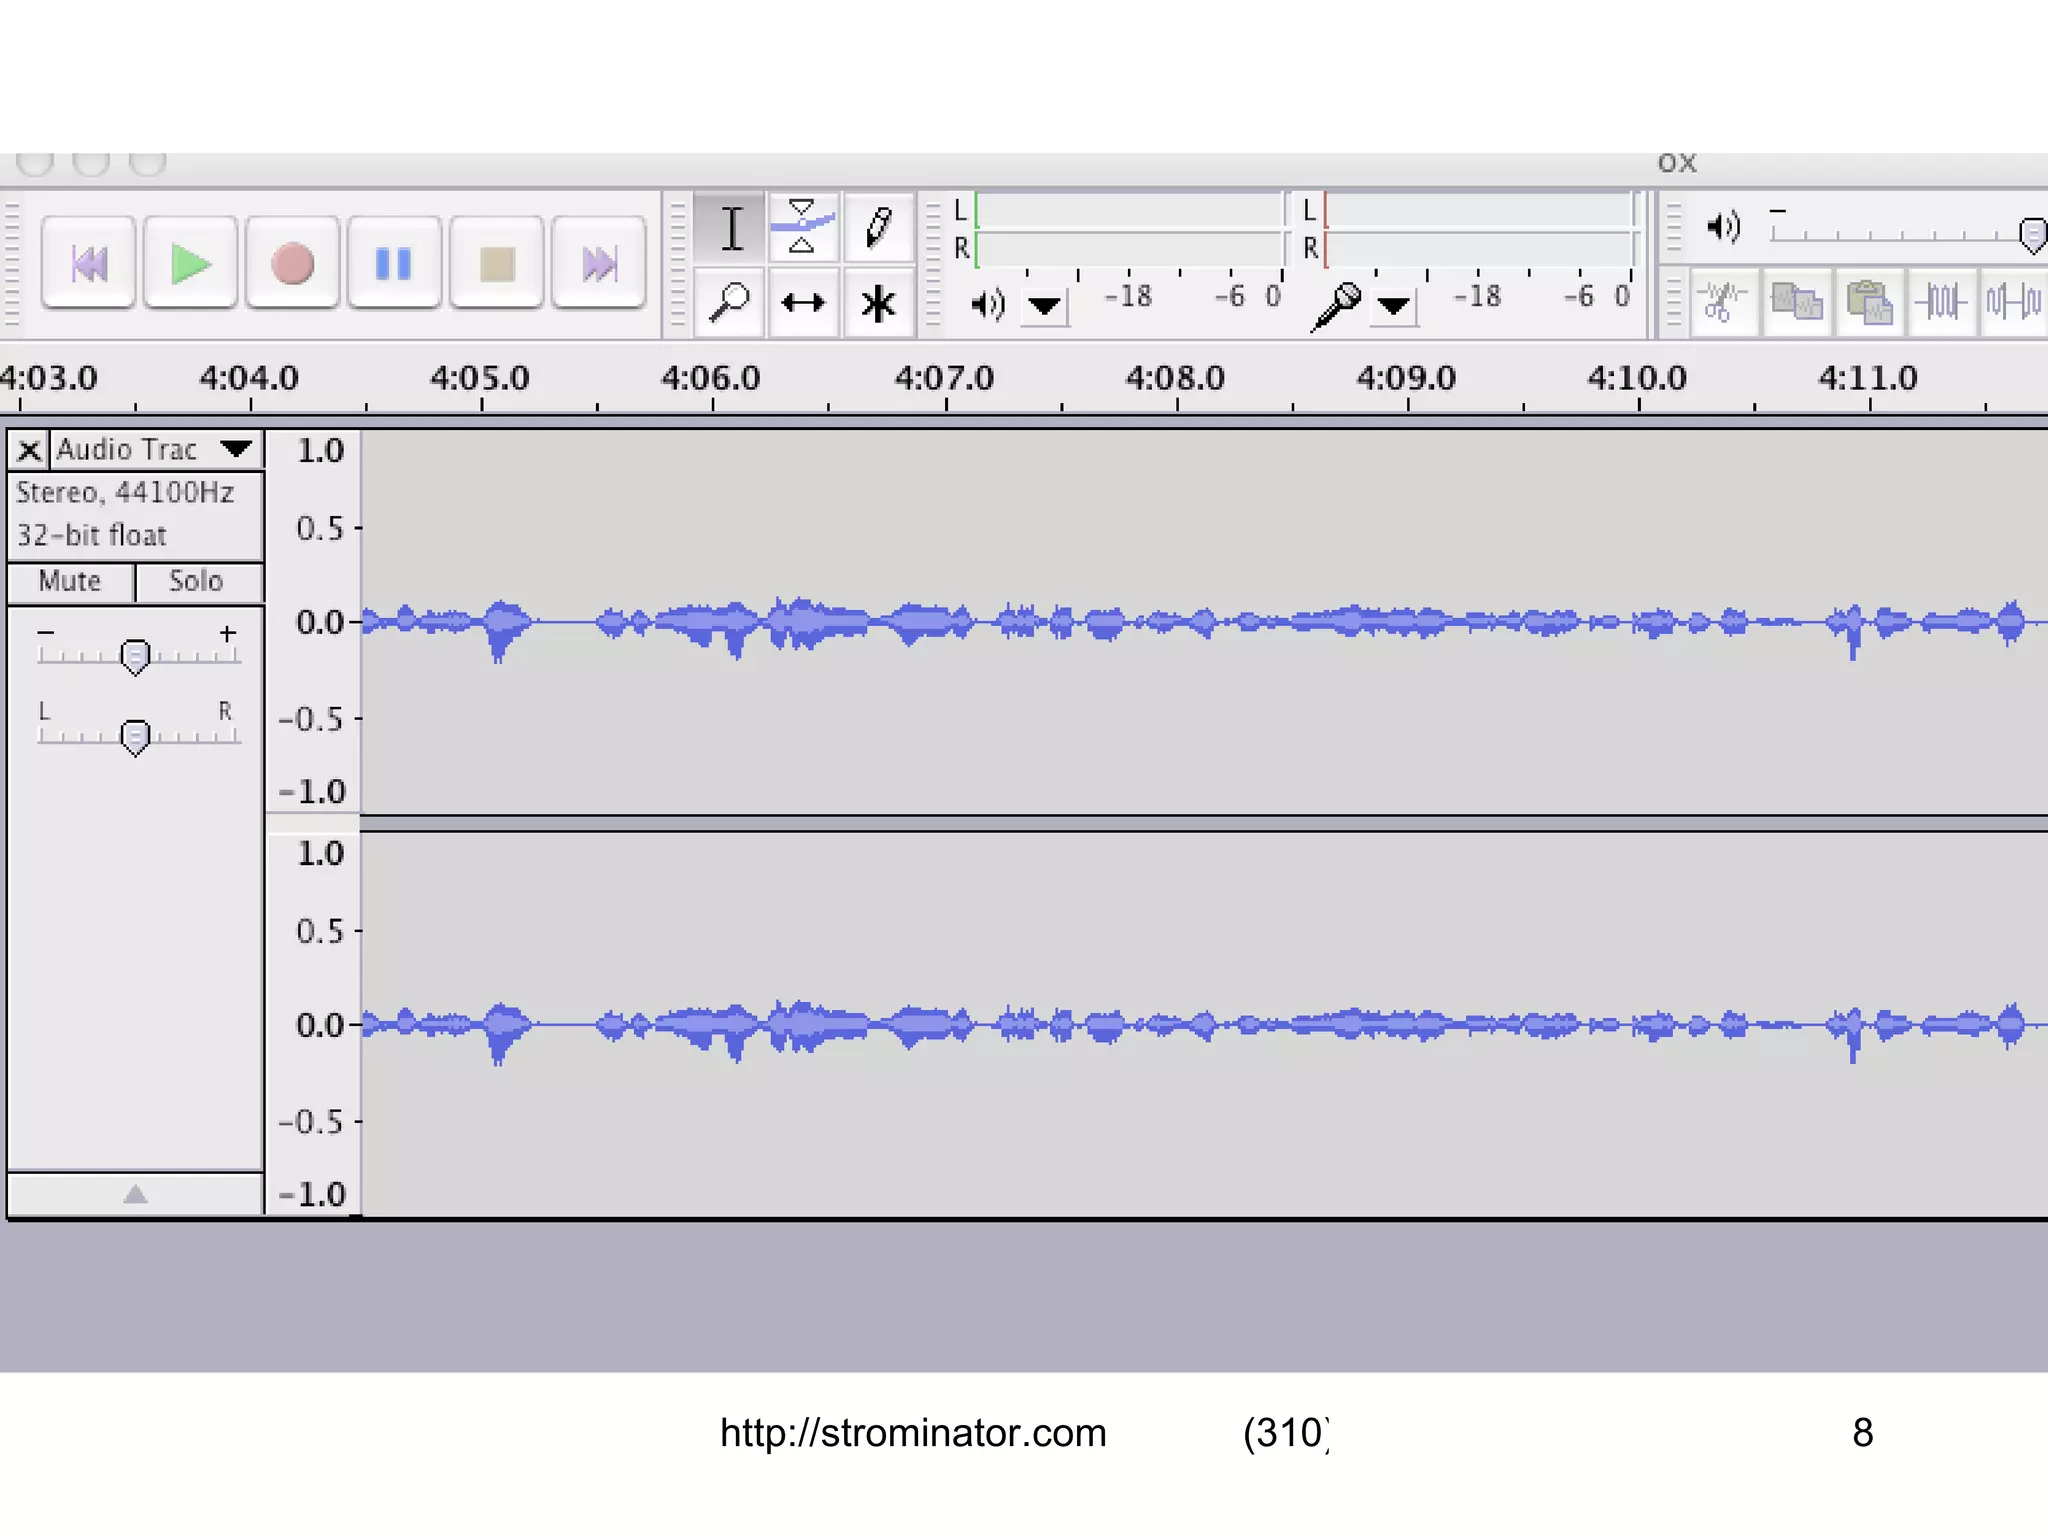Open the output speaker meter dropdown

[1045, 305]
